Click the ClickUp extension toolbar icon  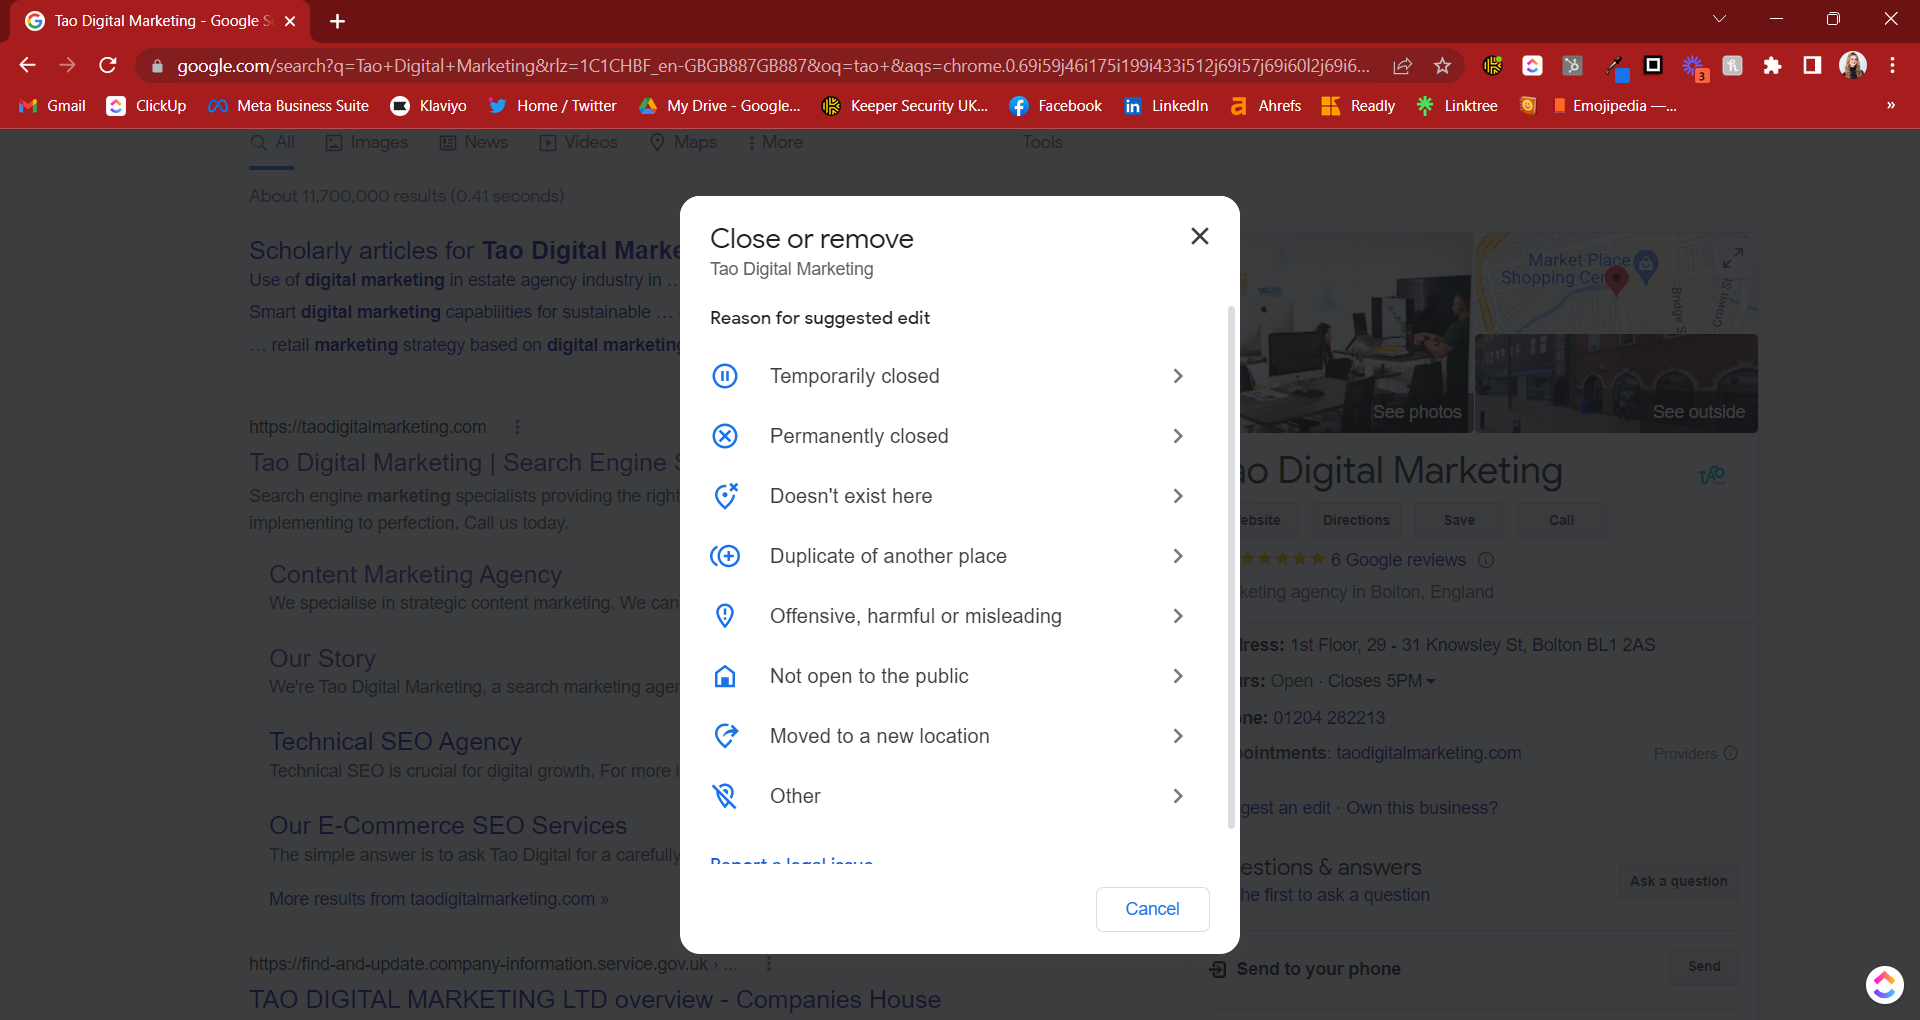pyautogui.click(x=1532, y=66)
